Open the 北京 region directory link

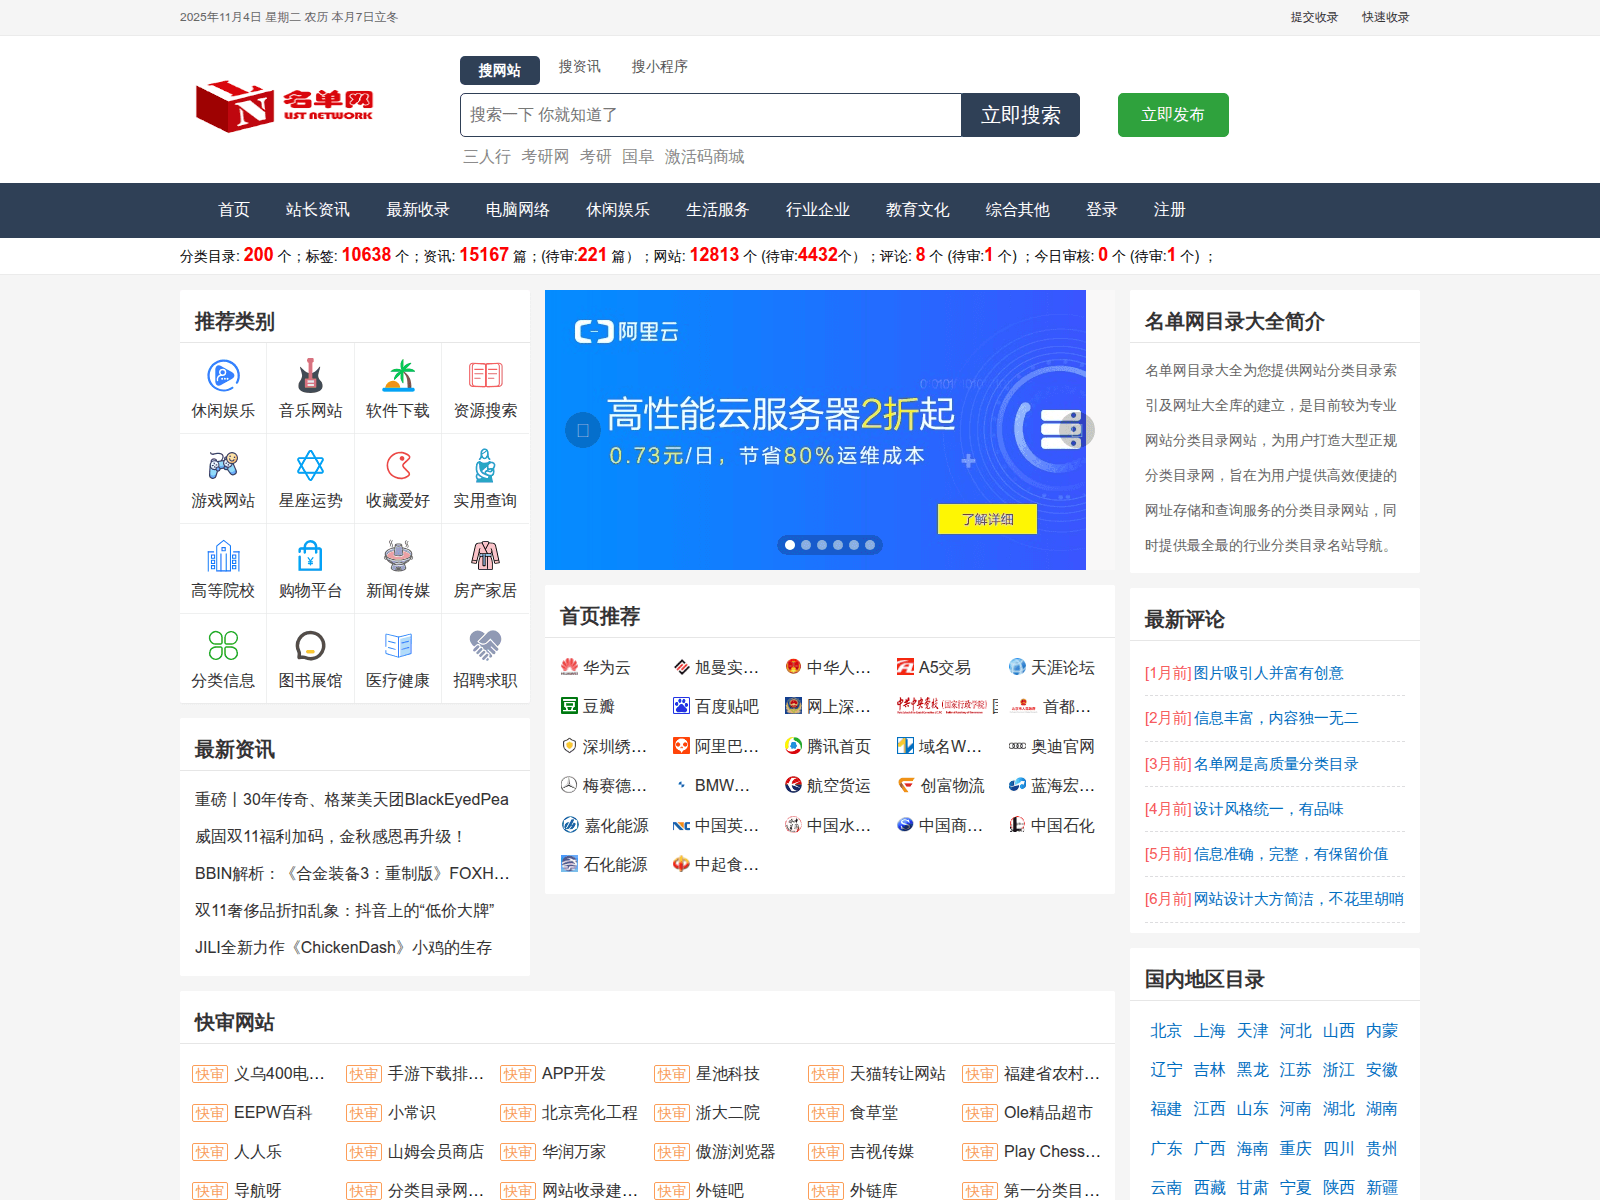point(1165,1031)
